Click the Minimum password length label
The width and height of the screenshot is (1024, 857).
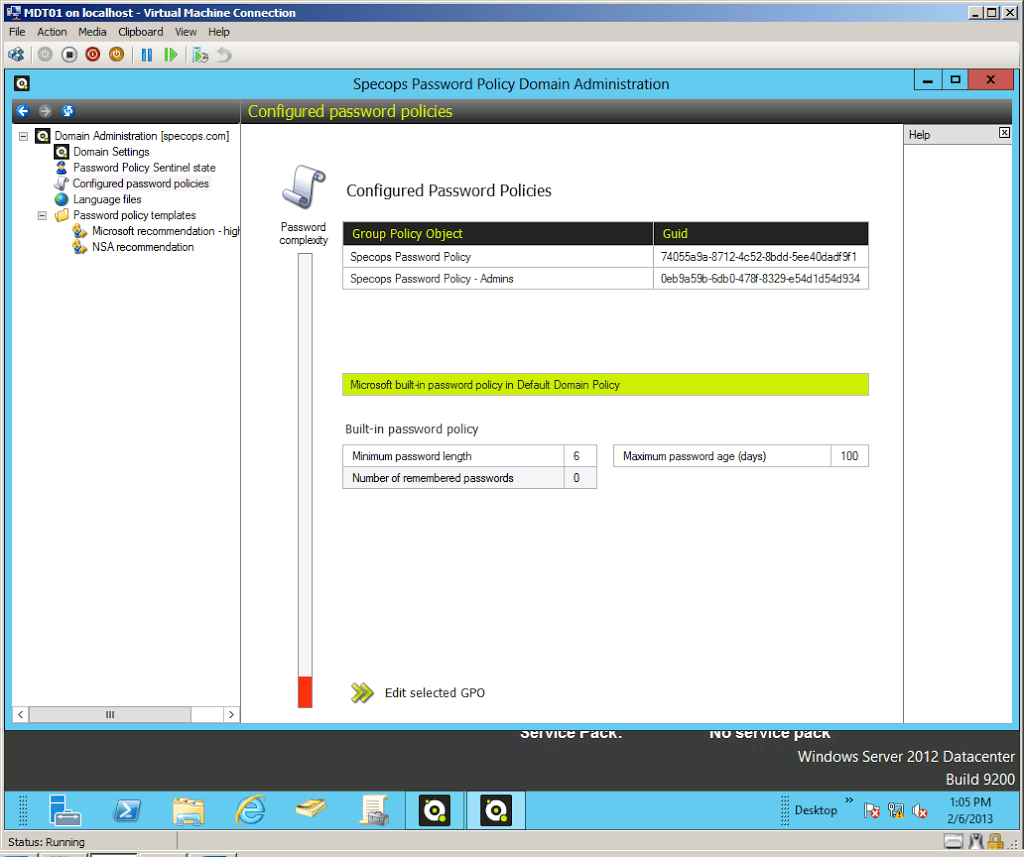click(x=411, y=456)
